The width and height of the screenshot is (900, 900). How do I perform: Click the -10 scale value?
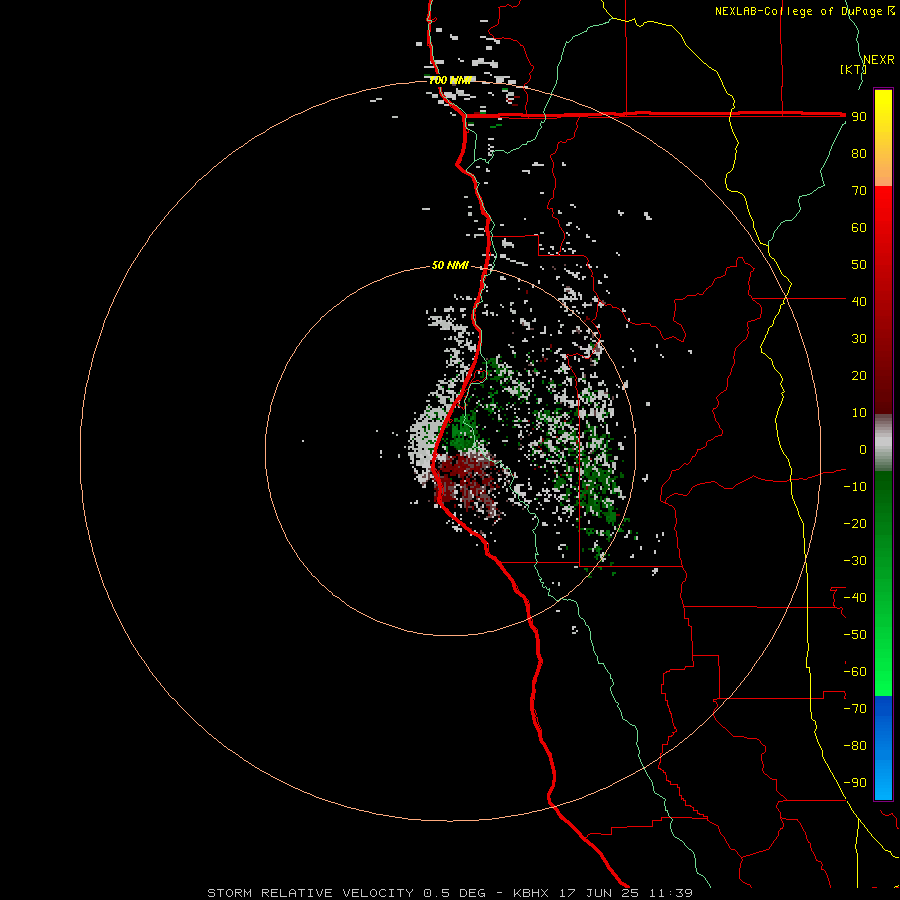tap(855, 487)
